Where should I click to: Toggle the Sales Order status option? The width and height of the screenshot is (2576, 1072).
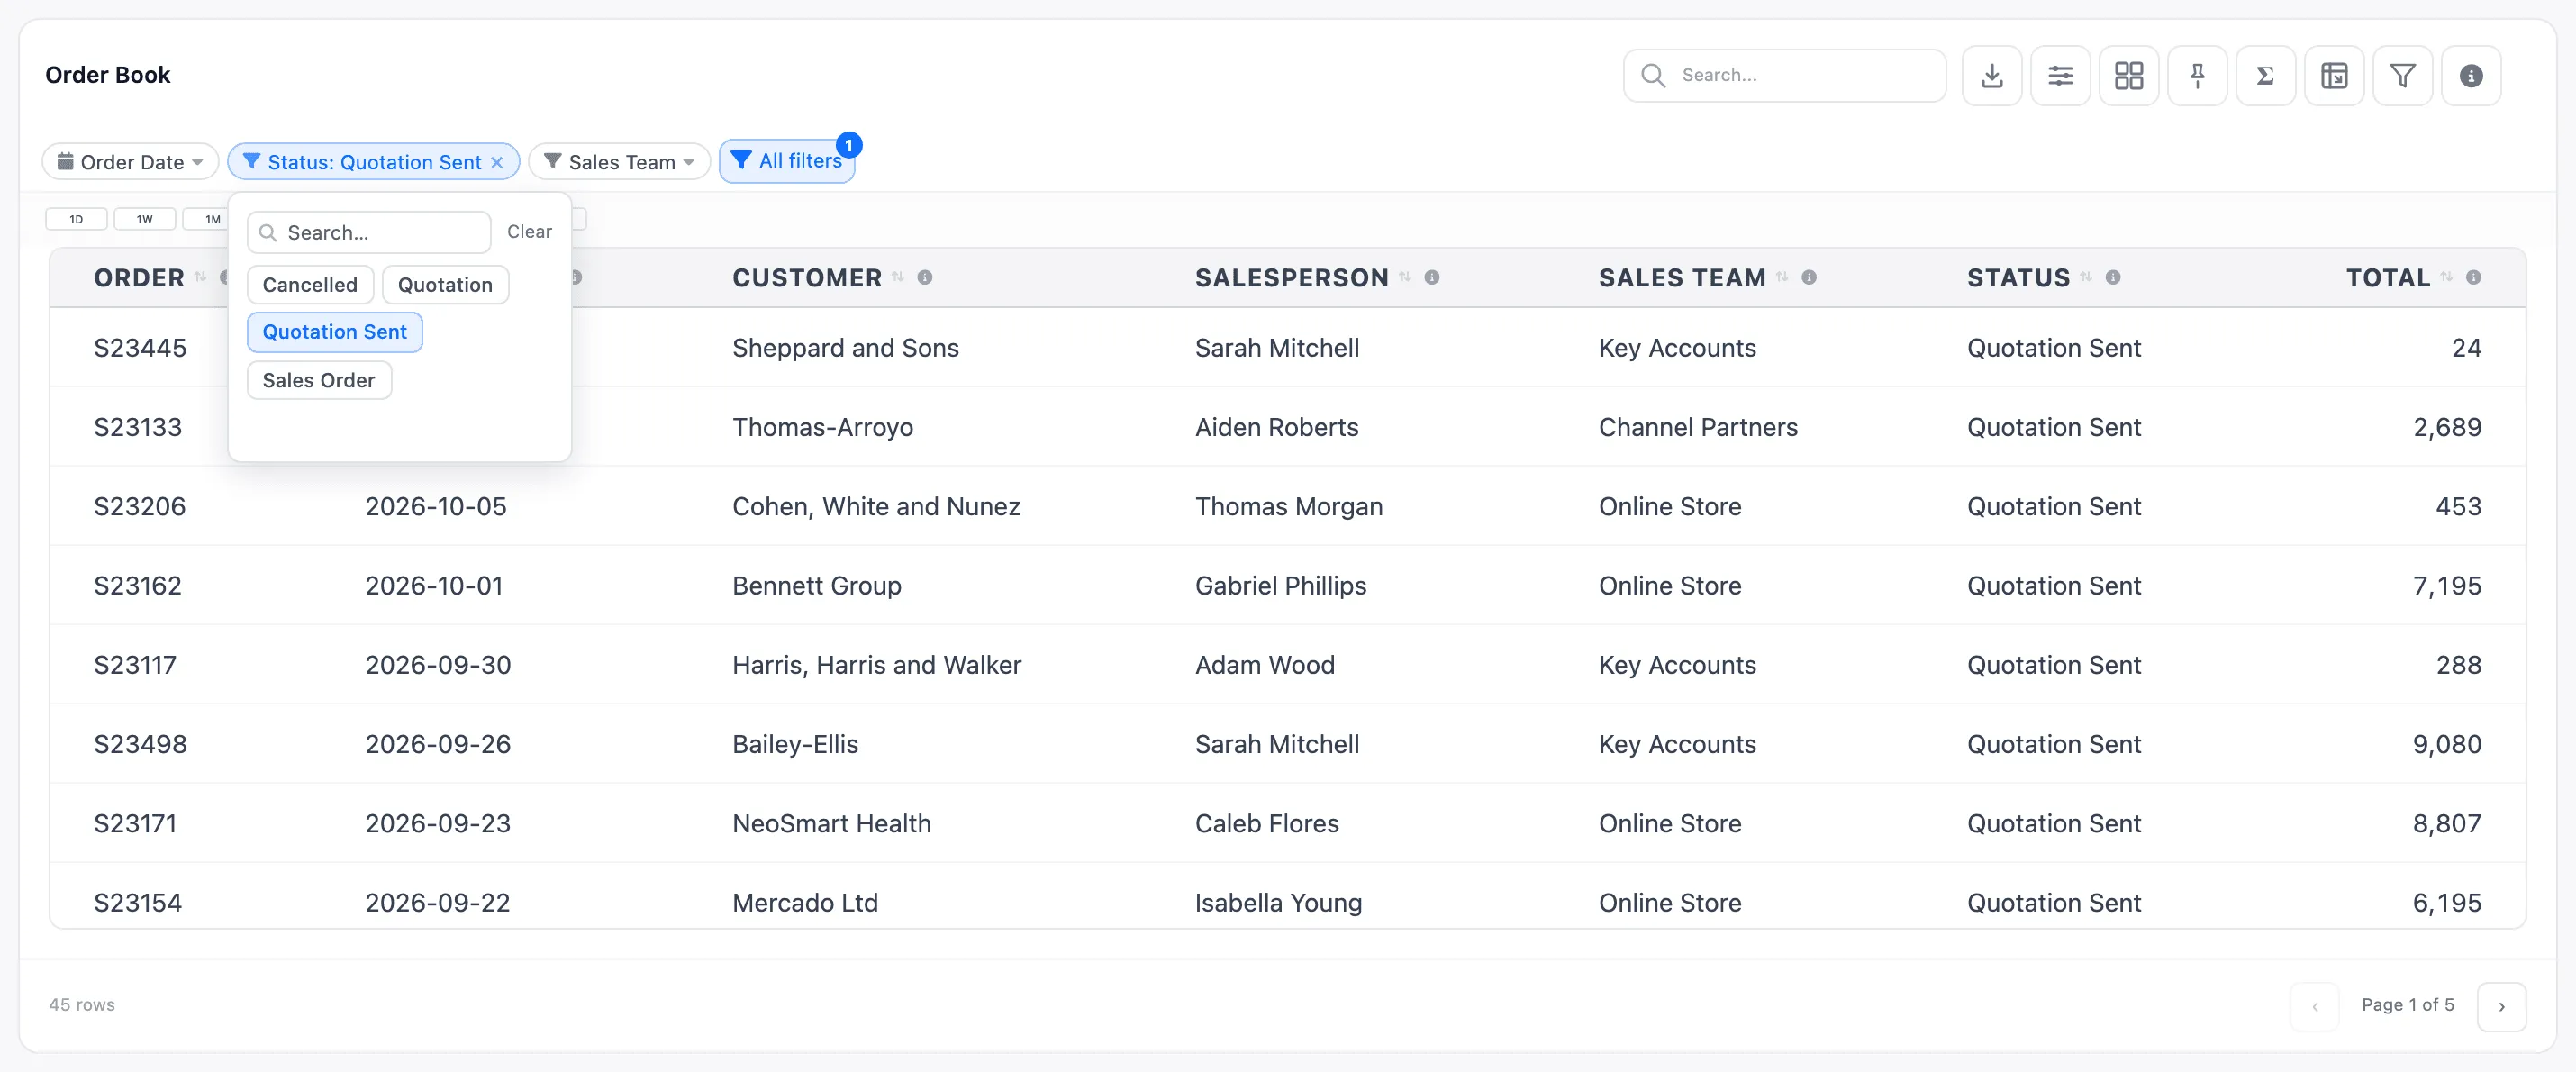pyautogui.click(x=319, y=380)
